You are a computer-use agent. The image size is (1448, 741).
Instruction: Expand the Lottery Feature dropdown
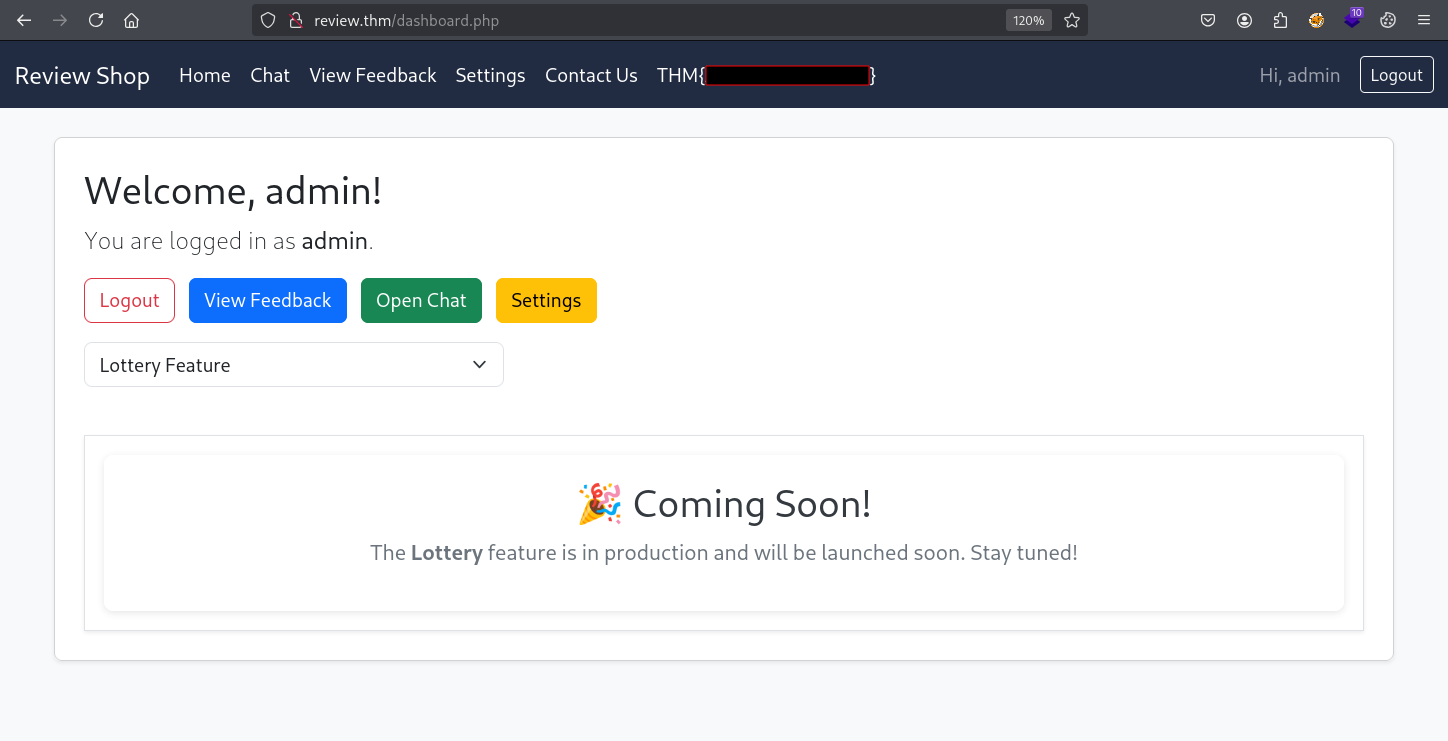(294, 365)
